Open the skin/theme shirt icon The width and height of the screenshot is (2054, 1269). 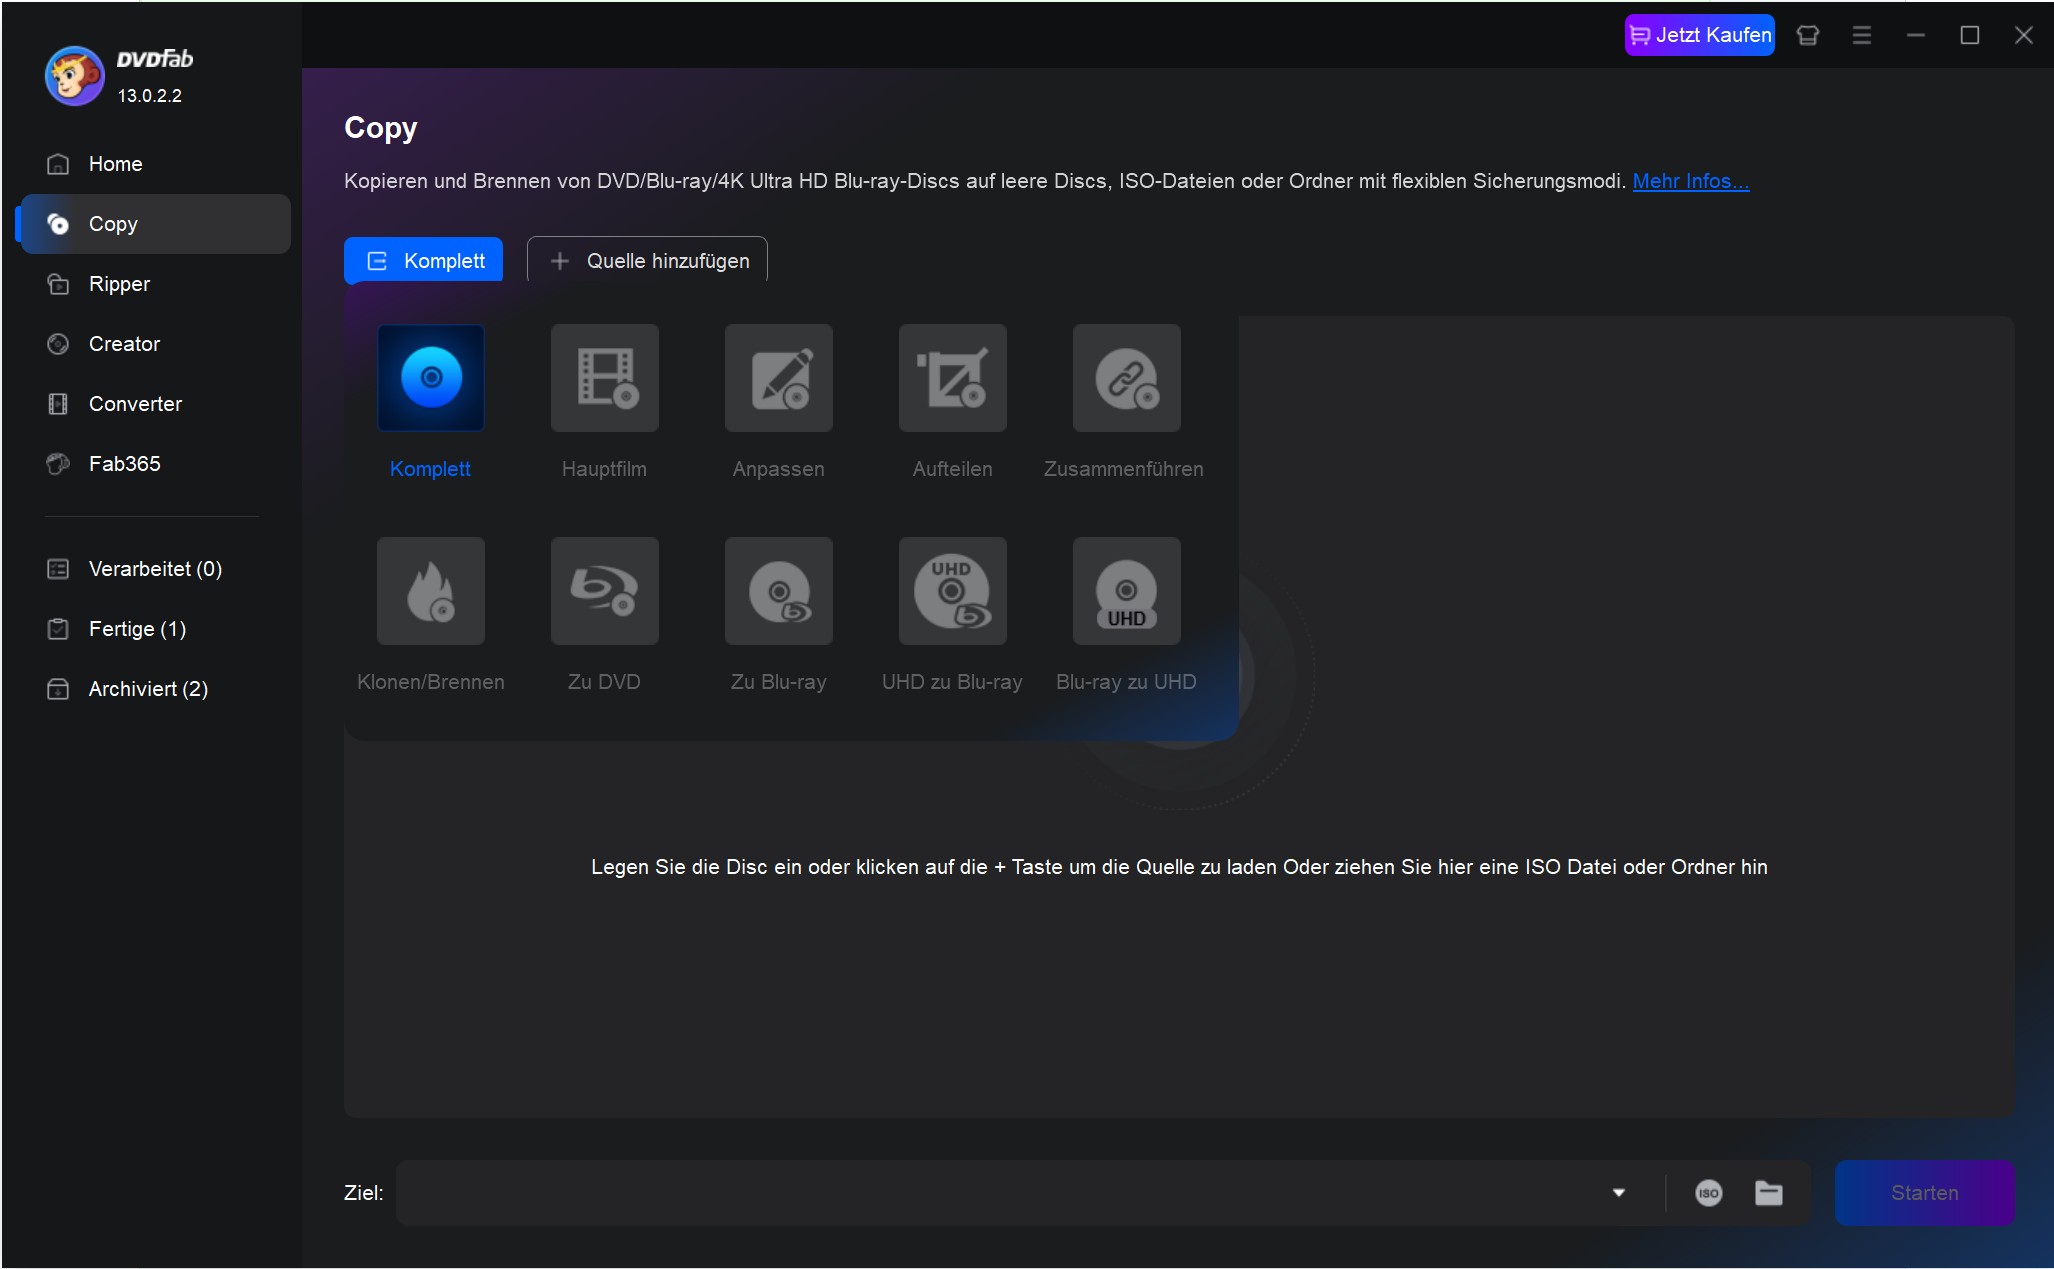[x=1807, y=35]
